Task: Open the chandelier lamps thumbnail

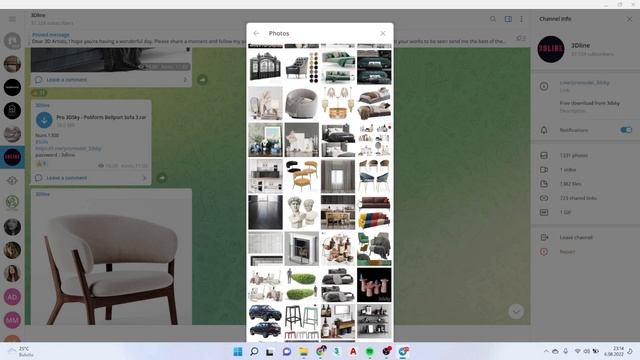Action: point(338,103)
